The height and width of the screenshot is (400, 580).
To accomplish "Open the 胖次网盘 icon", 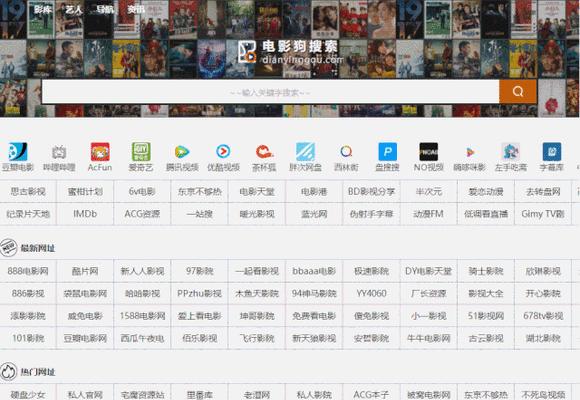I will pos(305,152).
